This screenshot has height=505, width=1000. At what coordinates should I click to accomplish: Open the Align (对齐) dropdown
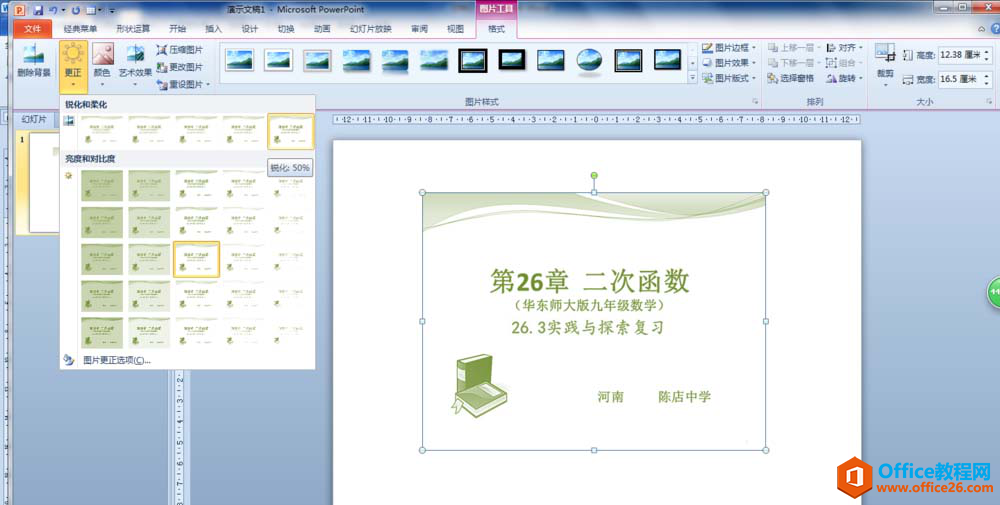click(x=844, y=48)
